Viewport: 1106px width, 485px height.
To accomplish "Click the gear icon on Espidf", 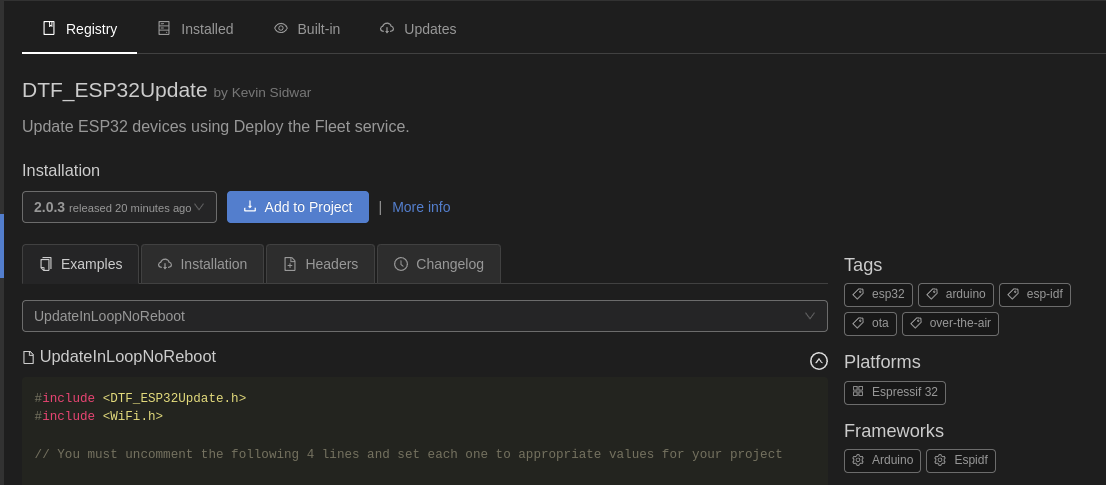I will coord(940,460).
